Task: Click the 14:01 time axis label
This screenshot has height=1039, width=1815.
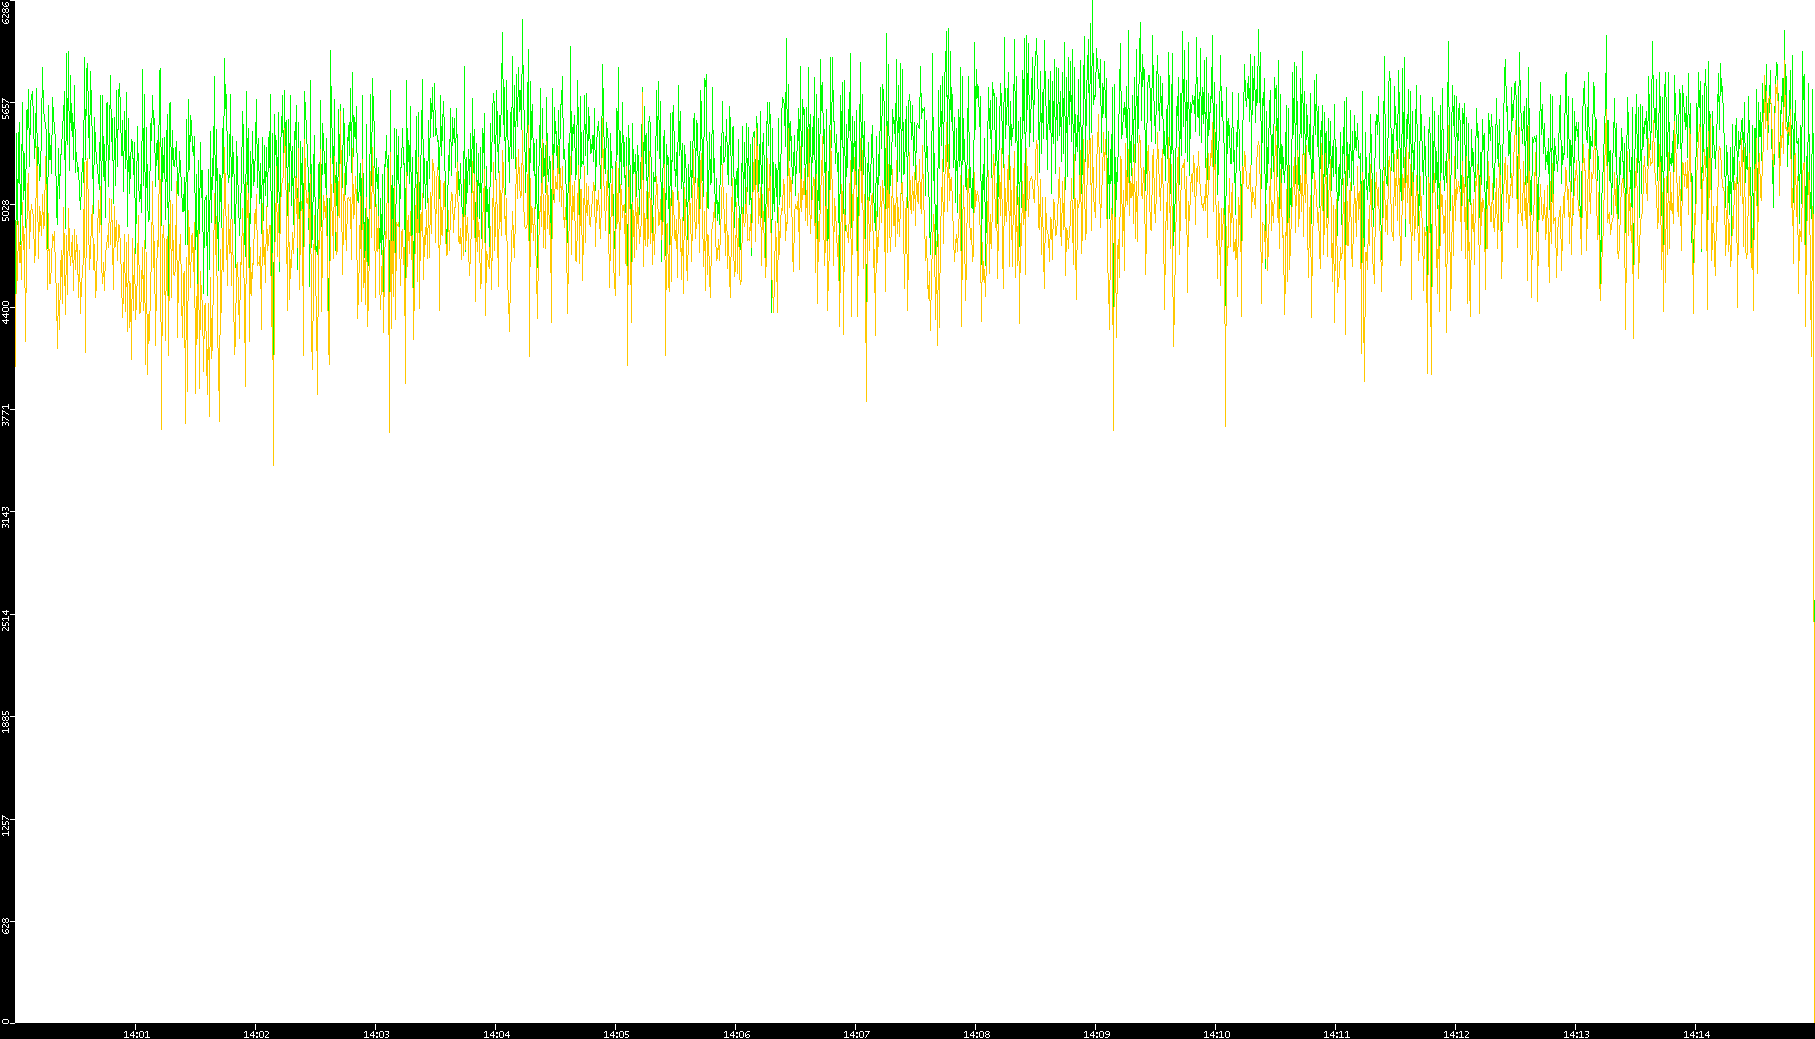Action: pos(136,1034)
